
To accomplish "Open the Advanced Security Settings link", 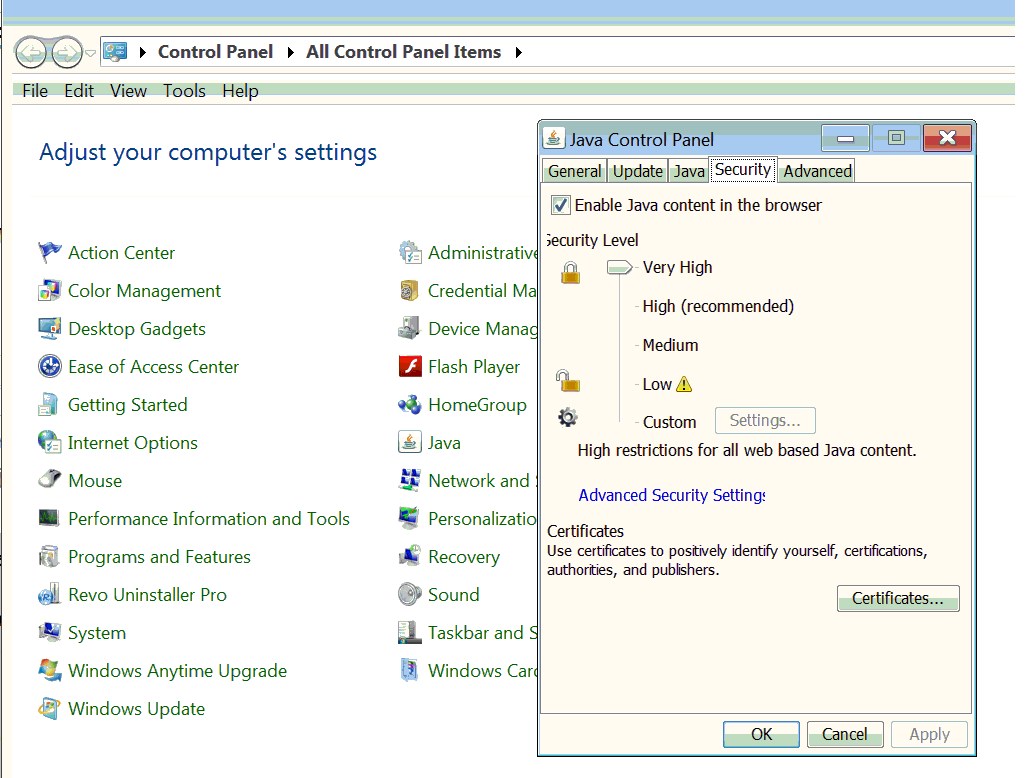I will pos(671,494).
